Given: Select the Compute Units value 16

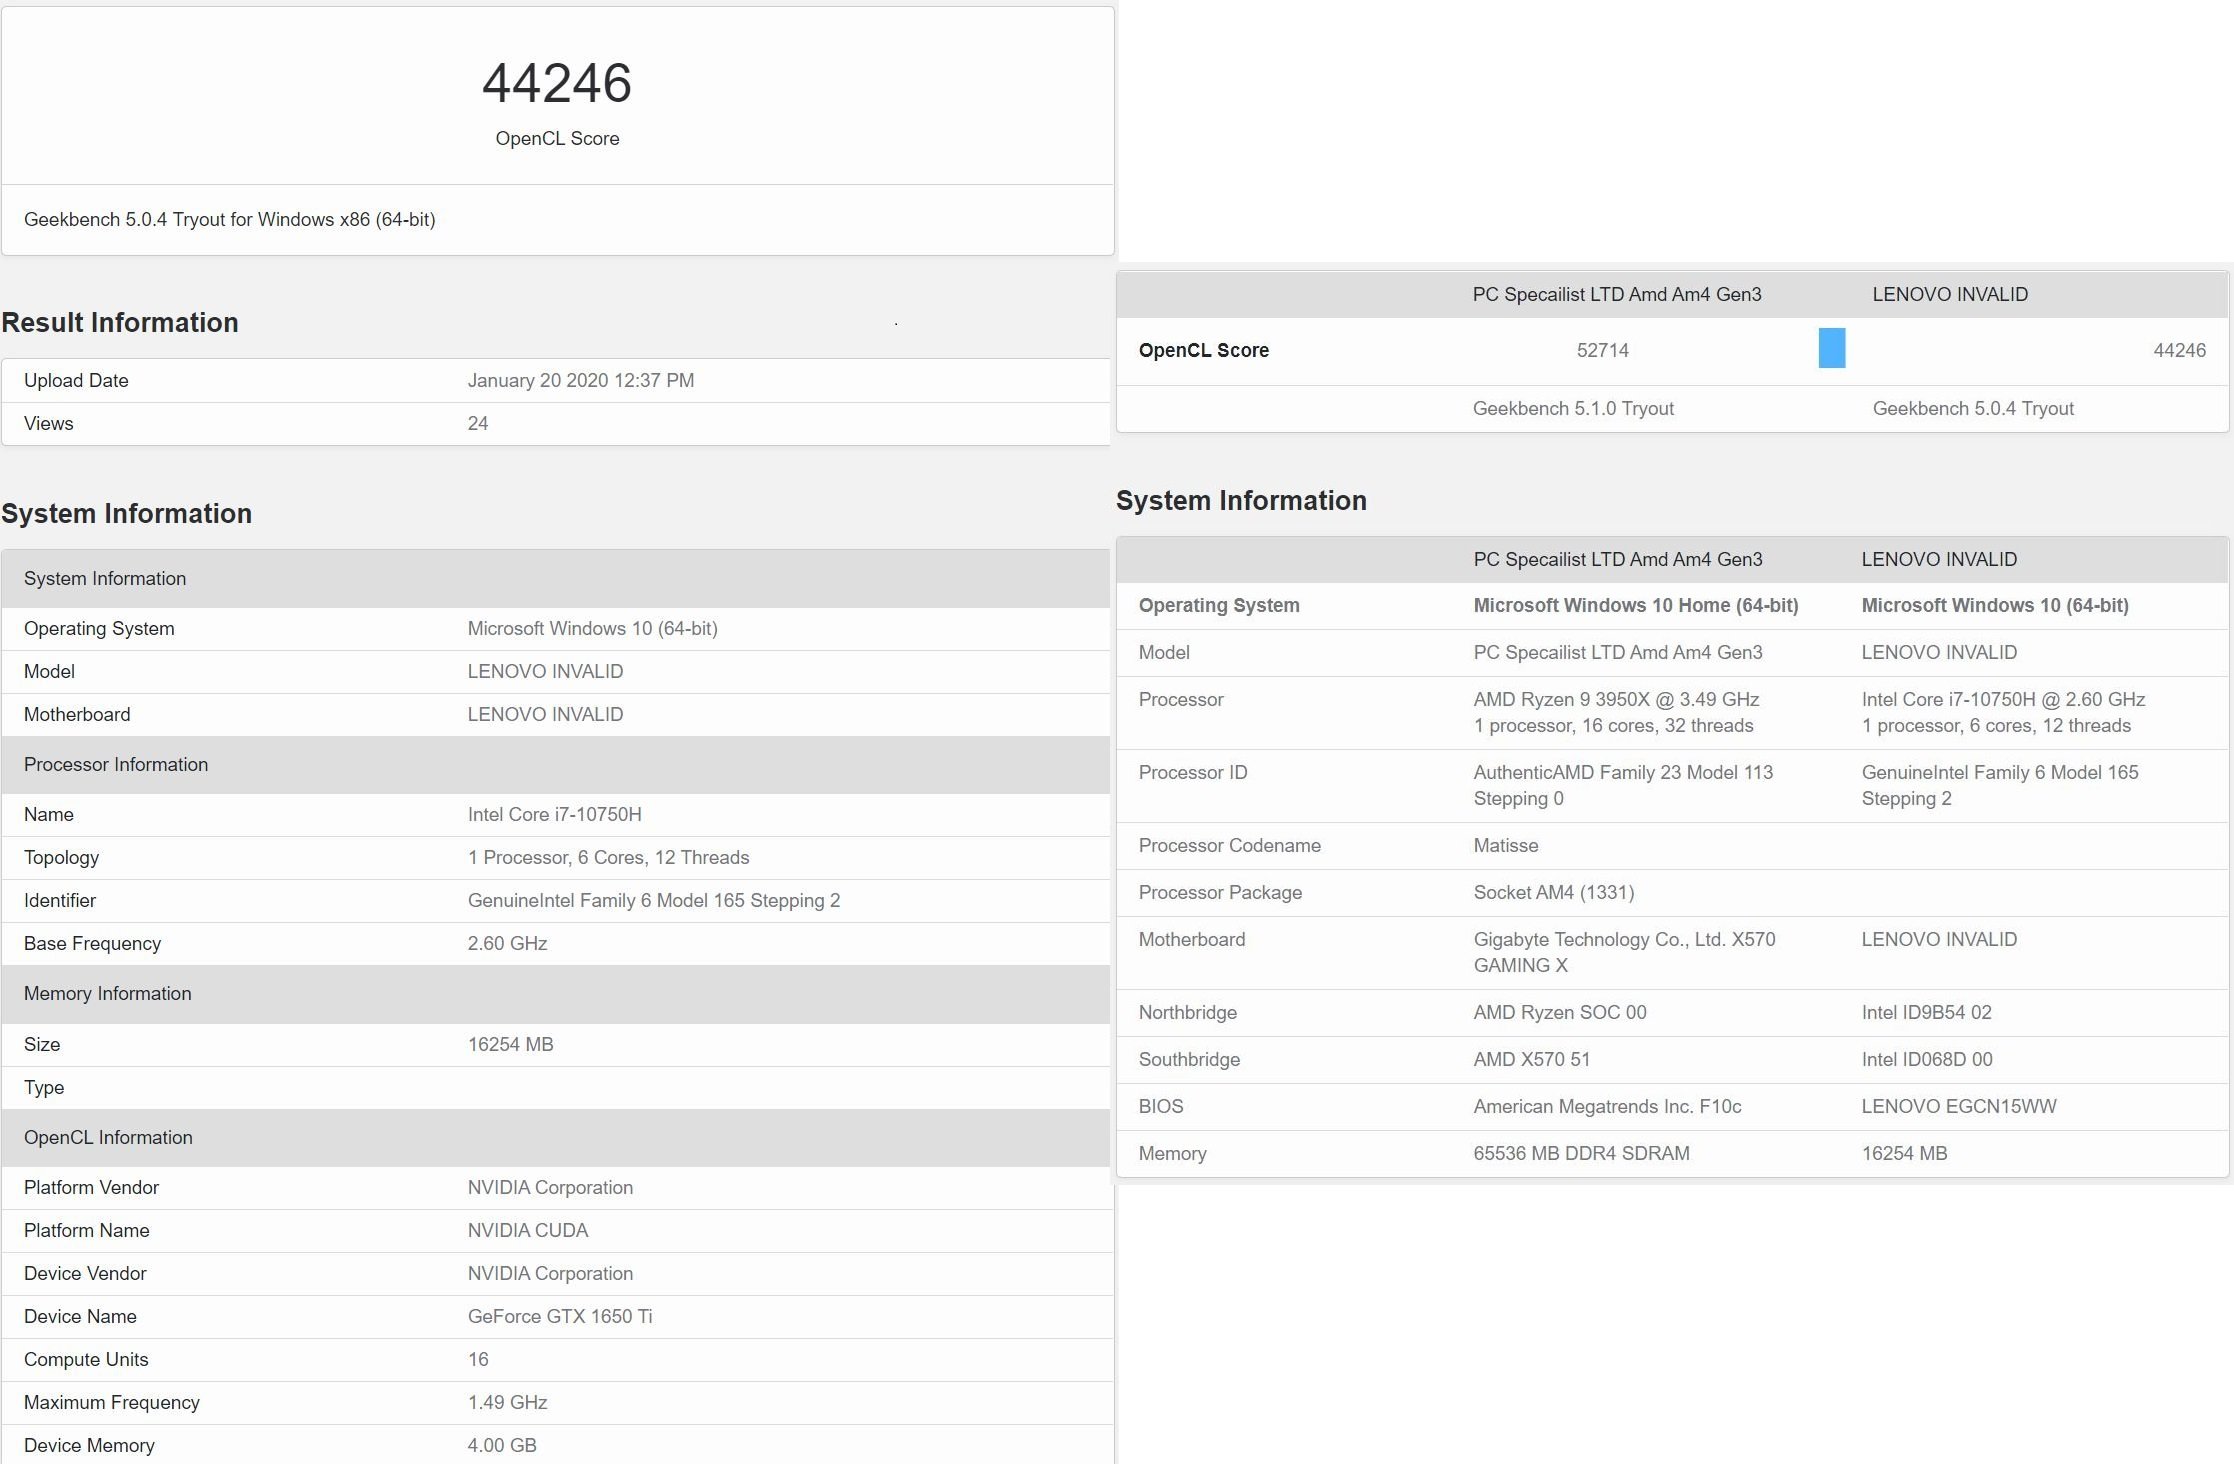Looking at the screenshot, I should (x=478, y=1360).
